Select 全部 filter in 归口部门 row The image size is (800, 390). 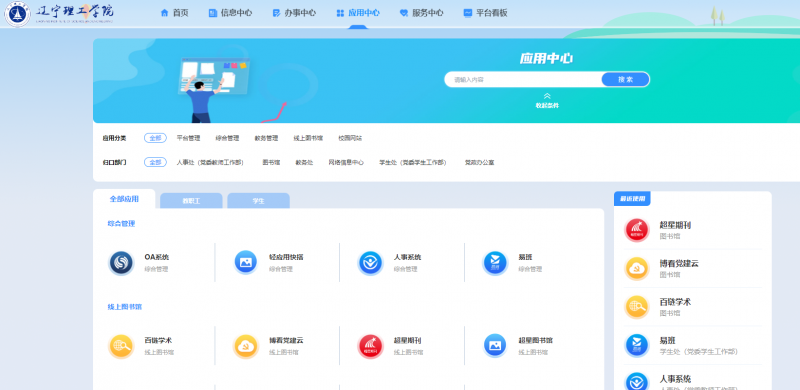155,162
